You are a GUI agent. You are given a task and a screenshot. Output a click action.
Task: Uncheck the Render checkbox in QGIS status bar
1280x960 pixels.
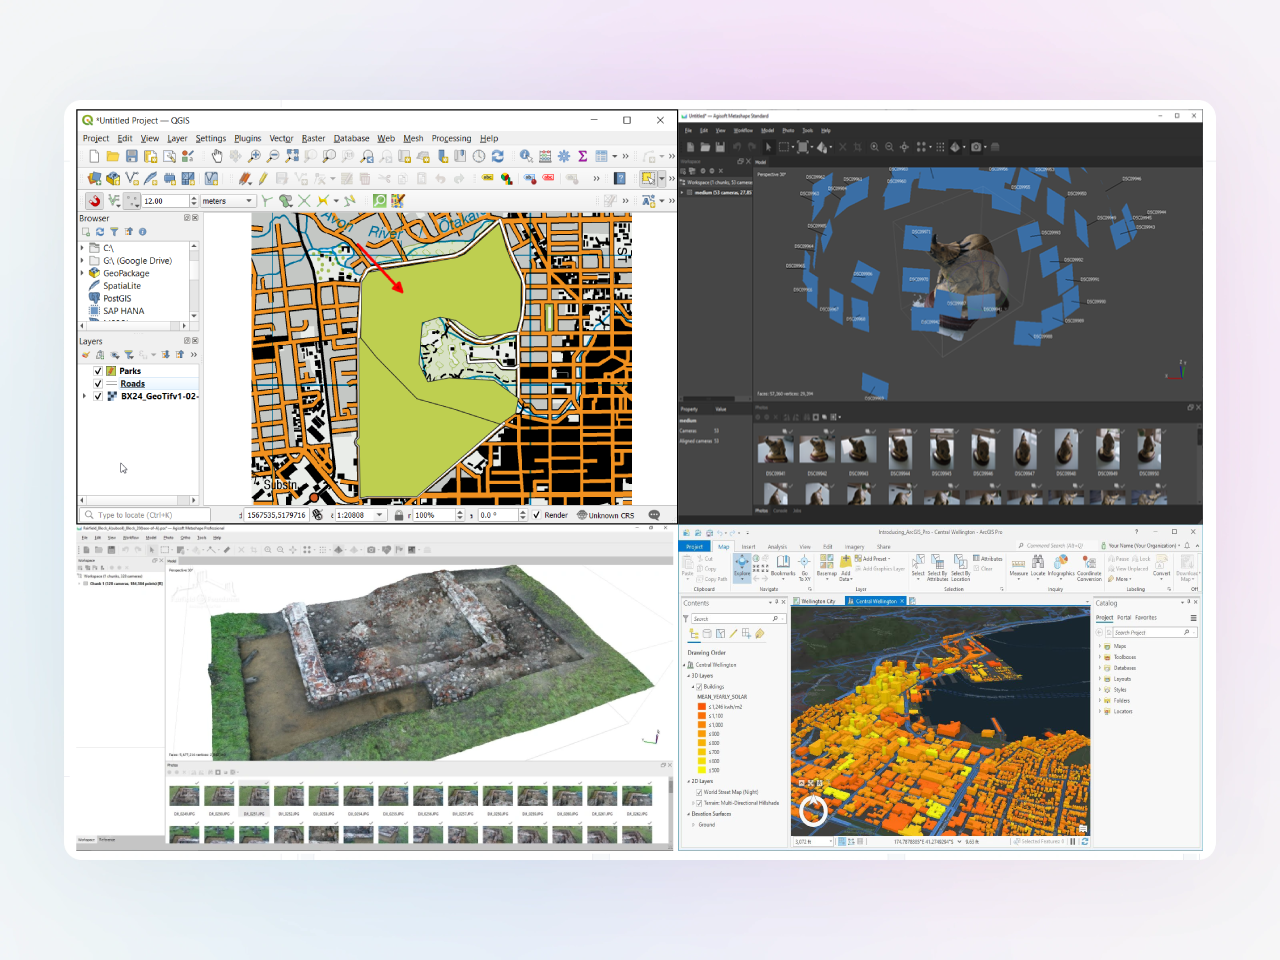click(536, 515)
